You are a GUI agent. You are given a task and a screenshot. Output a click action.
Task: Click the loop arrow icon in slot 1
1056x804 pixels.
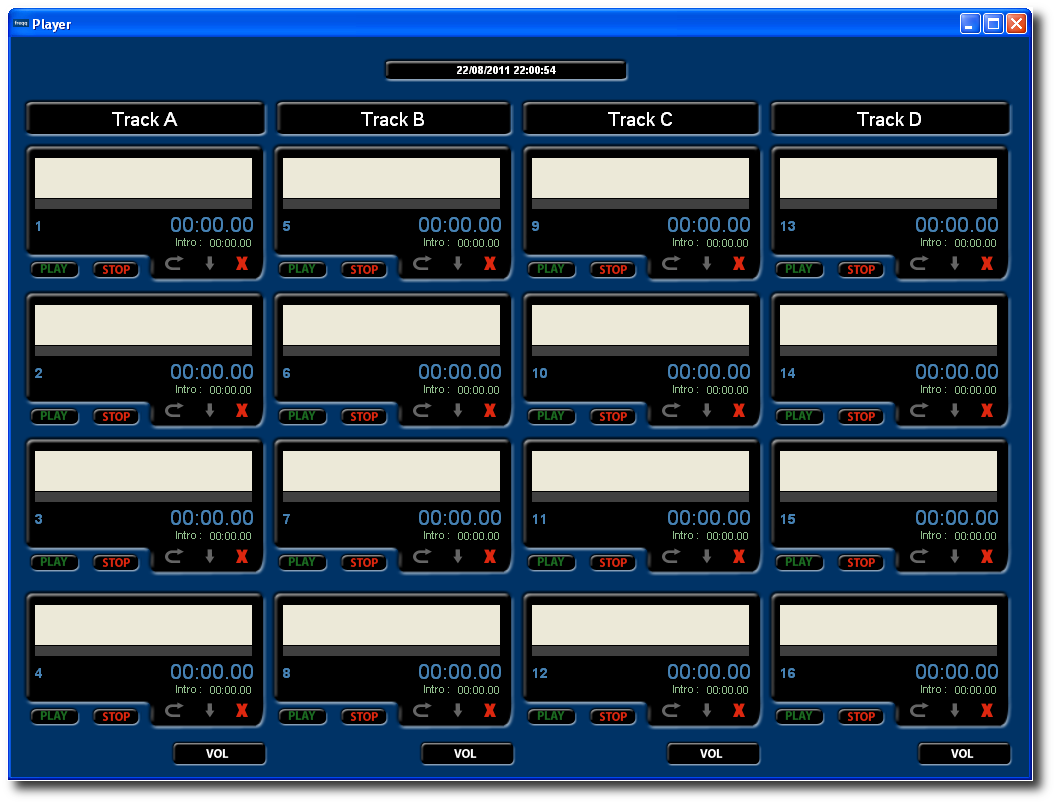point(174,264)
